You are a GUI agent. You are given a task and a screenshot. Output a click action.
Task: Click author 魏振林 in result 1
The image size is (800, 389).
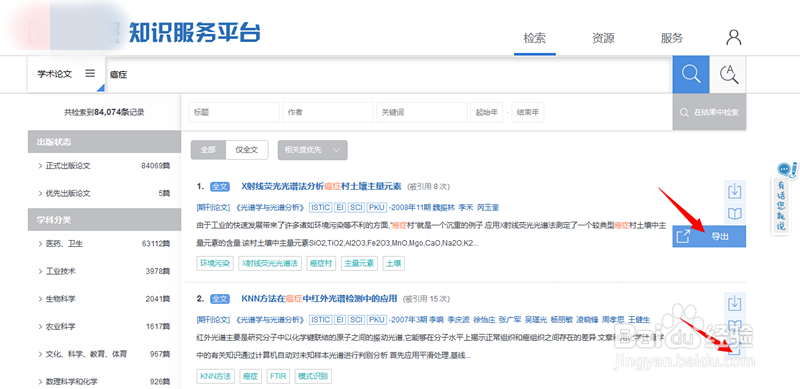point(443,207)
